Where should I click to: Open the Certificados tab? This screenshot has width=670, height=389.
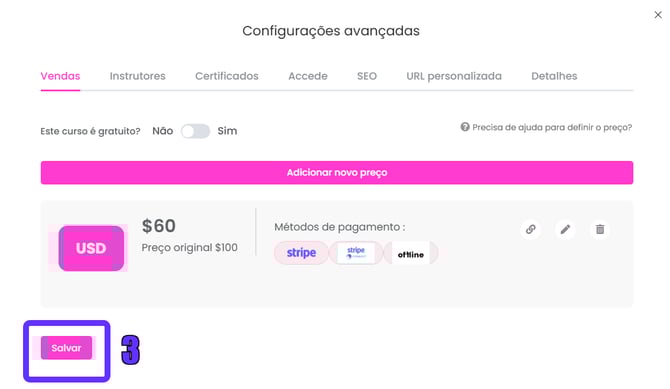[x=227, y=76]
